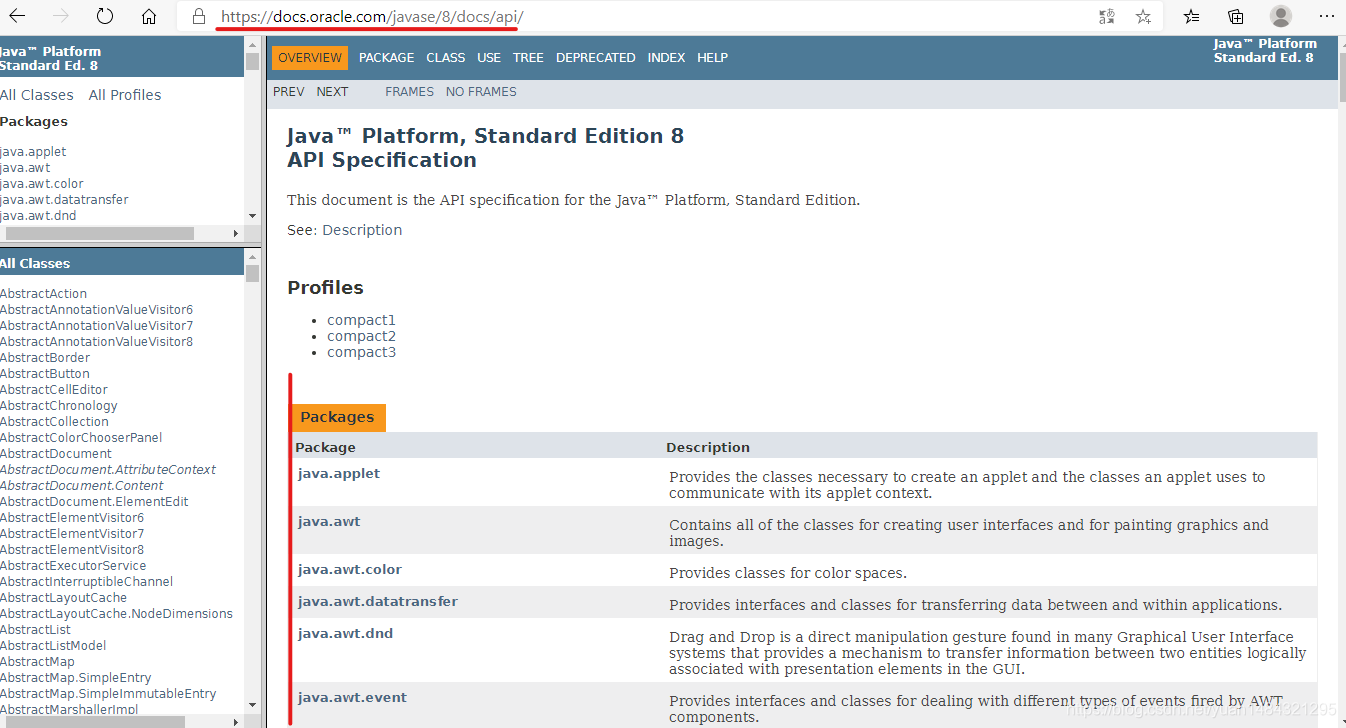1346x728 pixels.
Task: Open the favorites list icon
Action: pos(1192,17)
